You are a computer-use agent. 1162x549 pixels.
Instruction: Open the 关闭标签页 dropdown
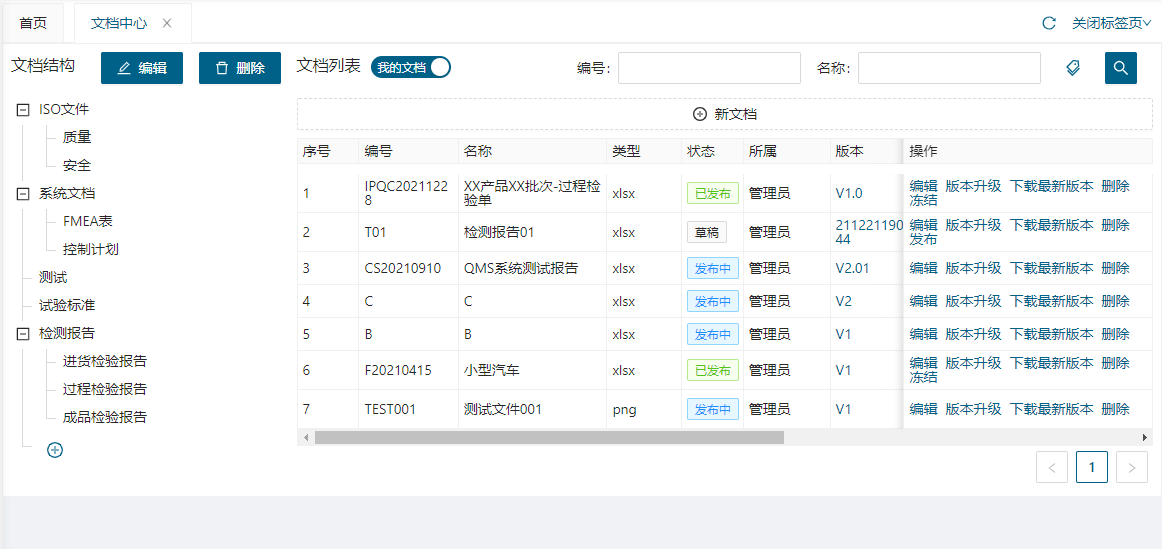tap(1111, 23)
